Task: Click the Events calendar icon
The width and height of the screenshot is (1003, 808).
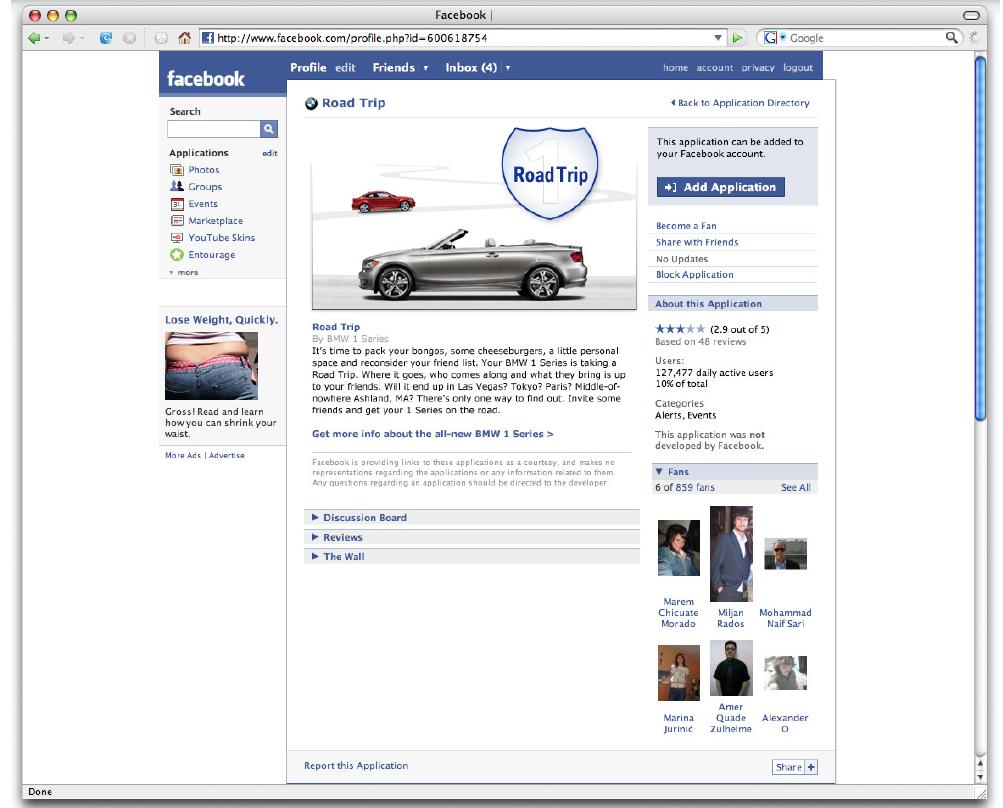Action: click(177, 204)
